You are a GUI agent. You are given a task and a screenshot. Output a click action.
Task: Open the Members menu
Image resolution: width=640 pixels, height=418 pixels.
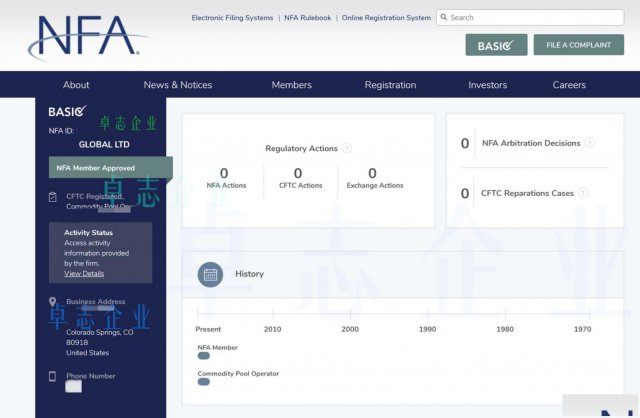[x=291, y=85]
